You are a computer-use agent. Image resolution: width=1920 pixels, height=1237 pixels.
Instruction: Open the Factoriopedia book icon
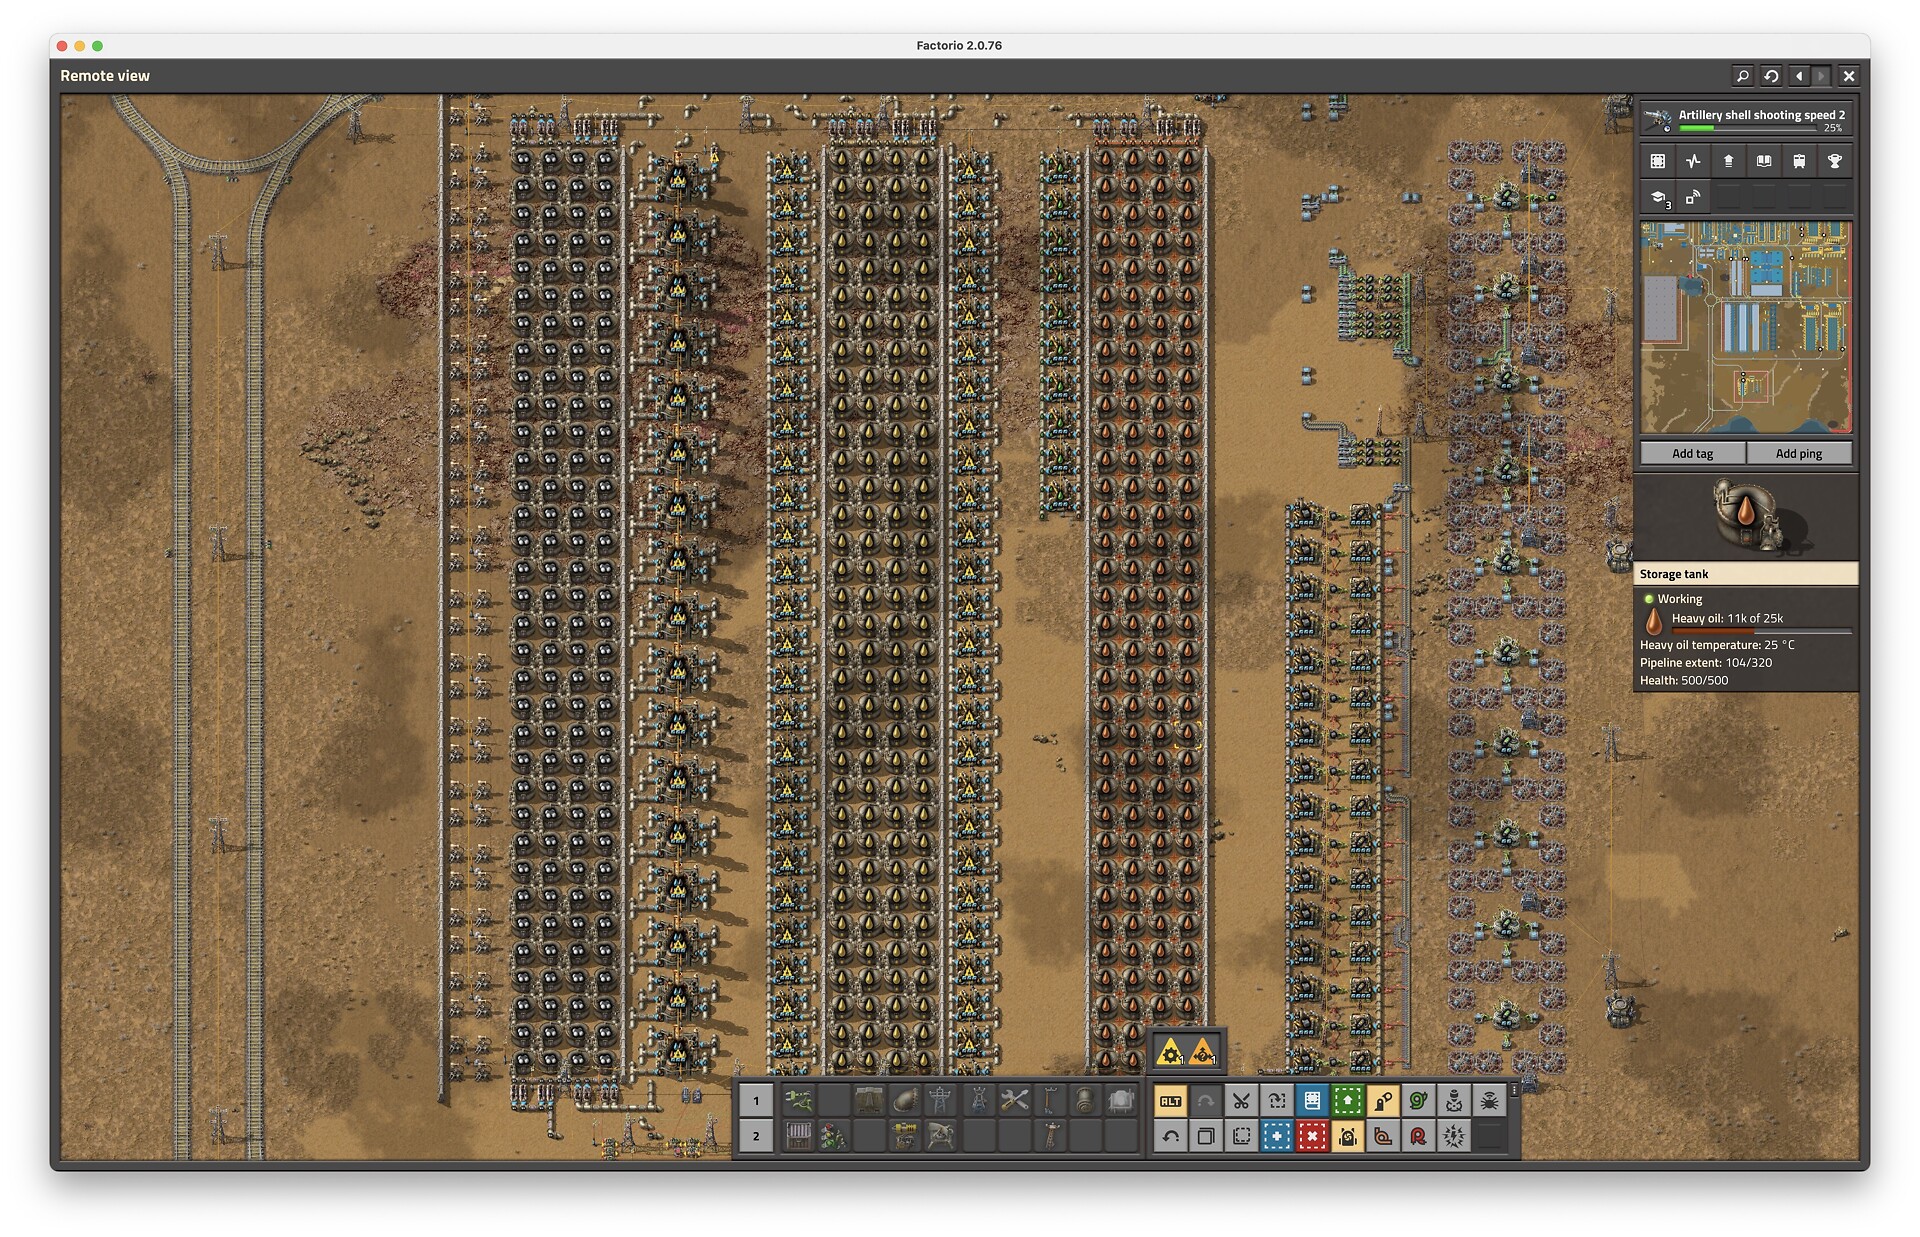pos(1763,161)
